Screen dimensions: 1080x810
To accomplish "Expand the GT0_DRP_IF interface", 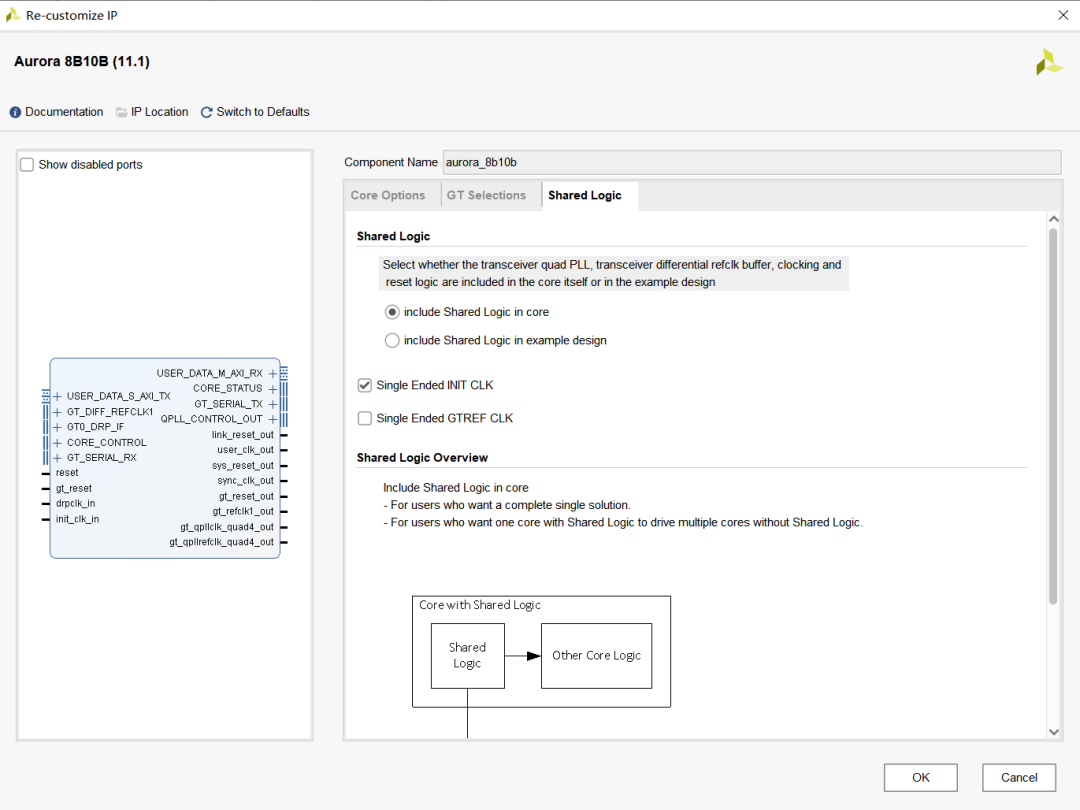I will click(x=57, y=427).
